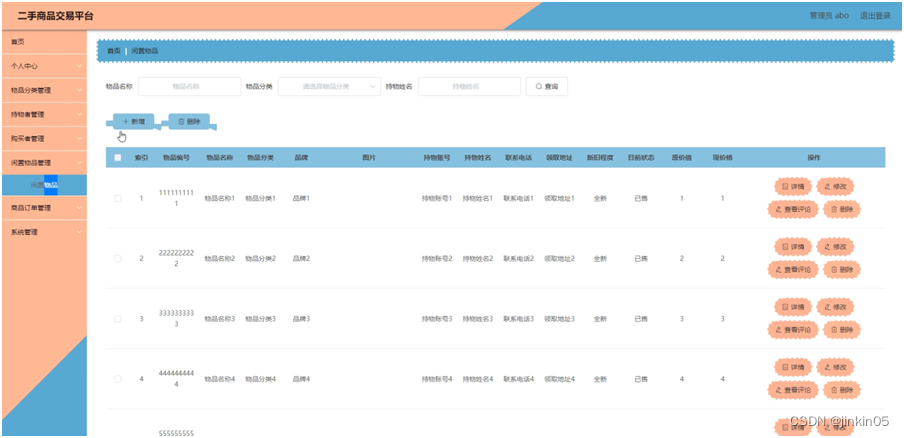Open 详情 for row 物品名称4
The width and height of the screenshot is (904, 438).
pos(793,367)
